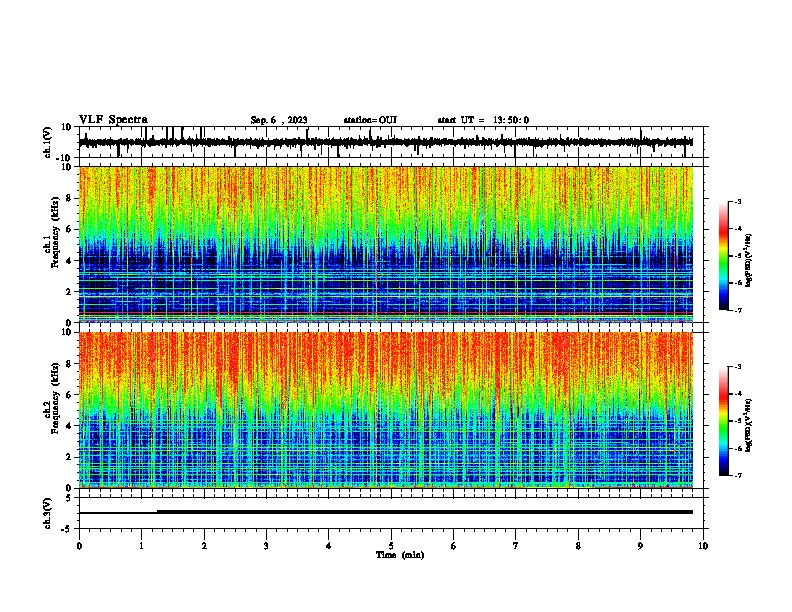Click the ch.1 spectrogram color bar
The height and width of the screenshot is (612, 792).
pos(724,256)
